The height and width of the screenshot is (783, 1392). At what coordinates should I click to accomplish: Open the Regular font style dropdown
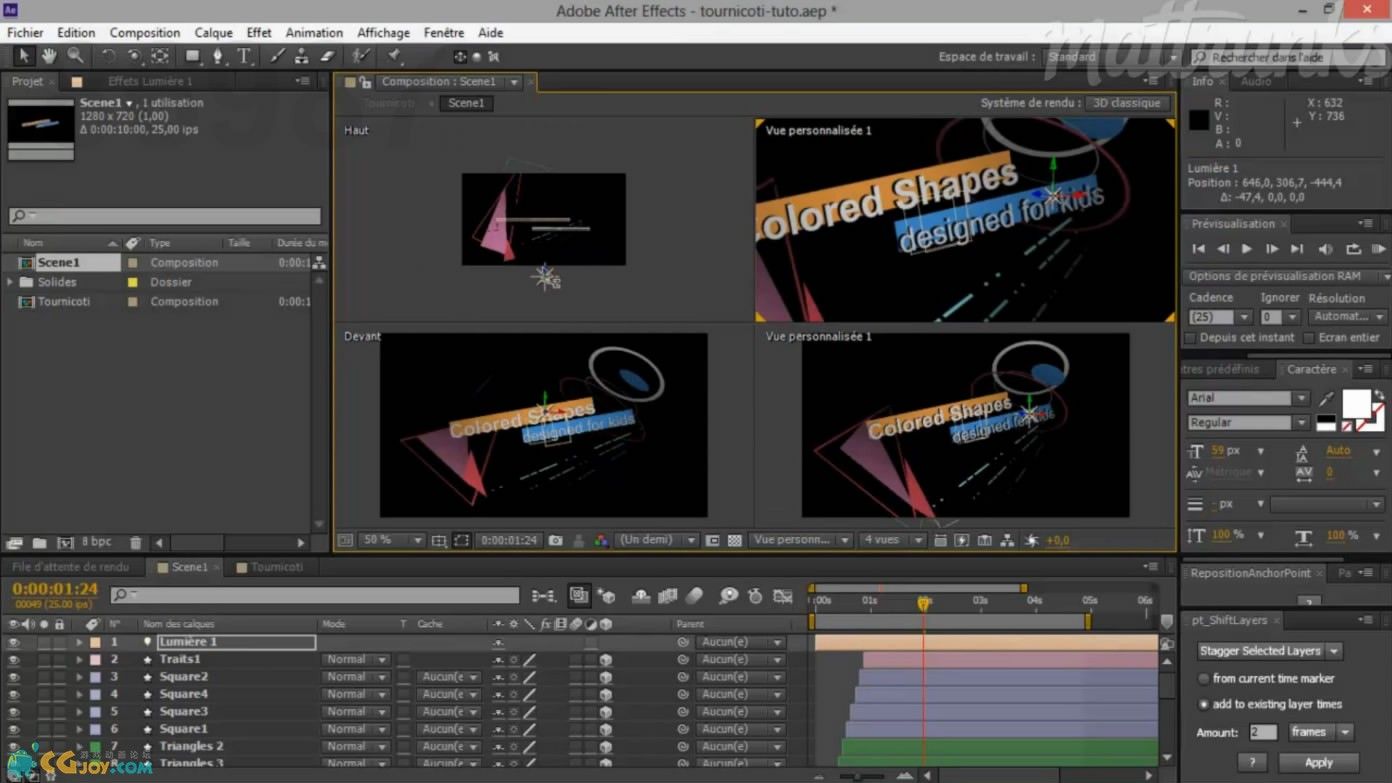[1248, 423]
